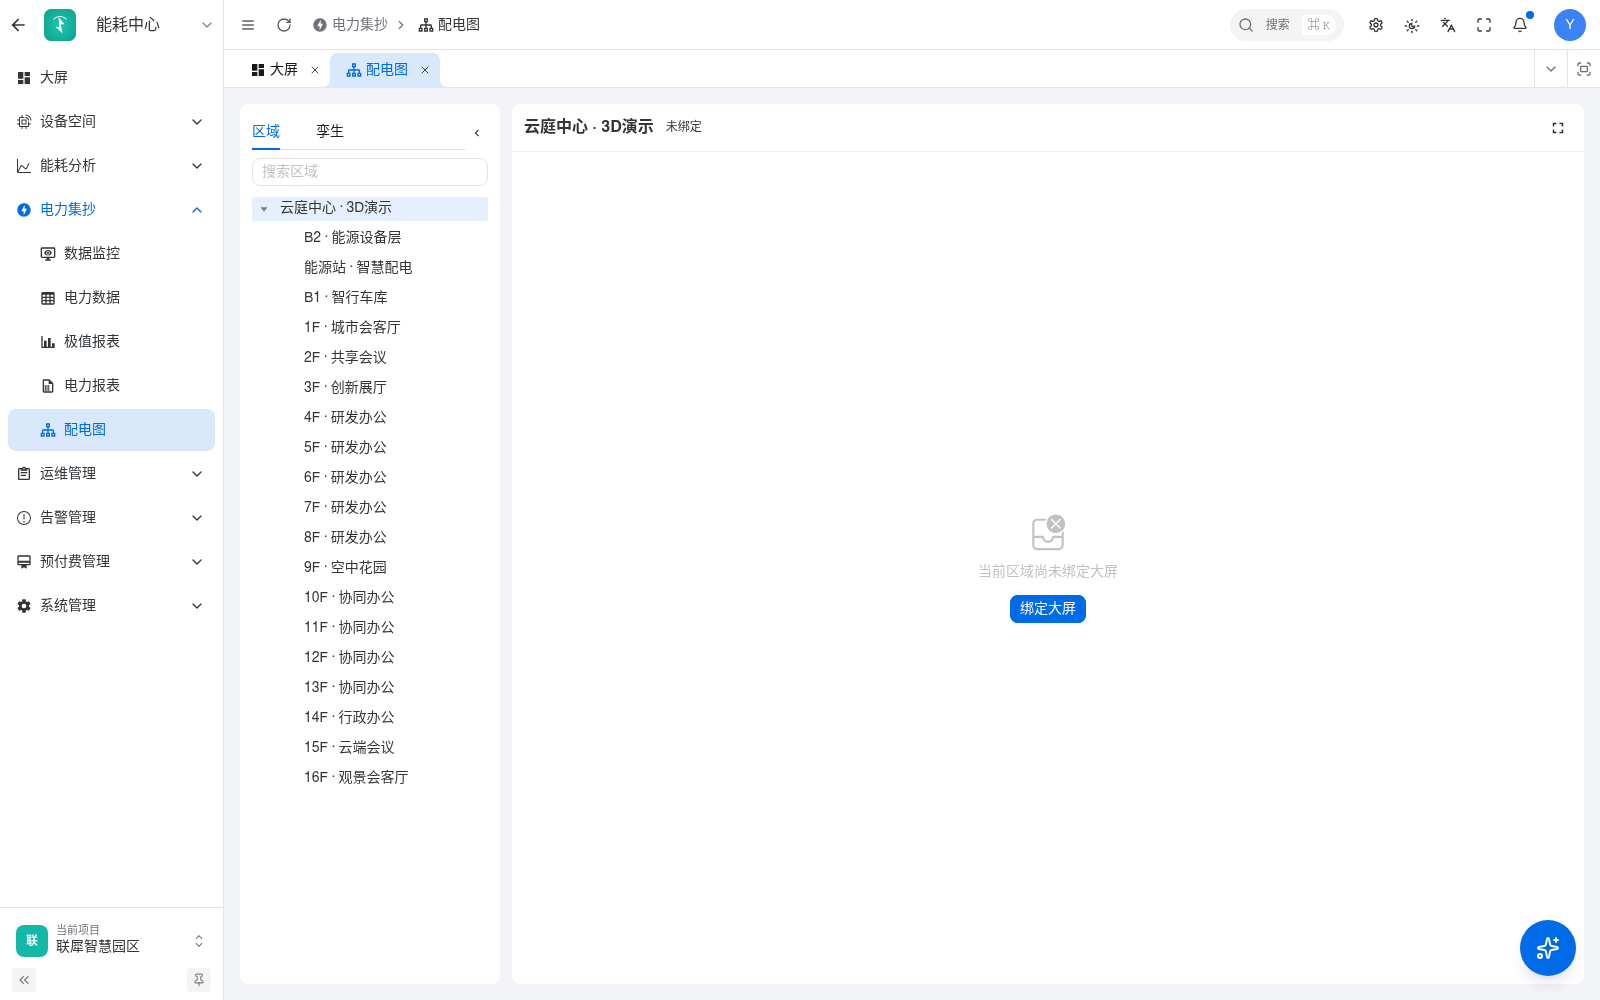The image size is (1600, 1000).
Task: Switch theme with the sun icon
Action: tap(1412, 25)
